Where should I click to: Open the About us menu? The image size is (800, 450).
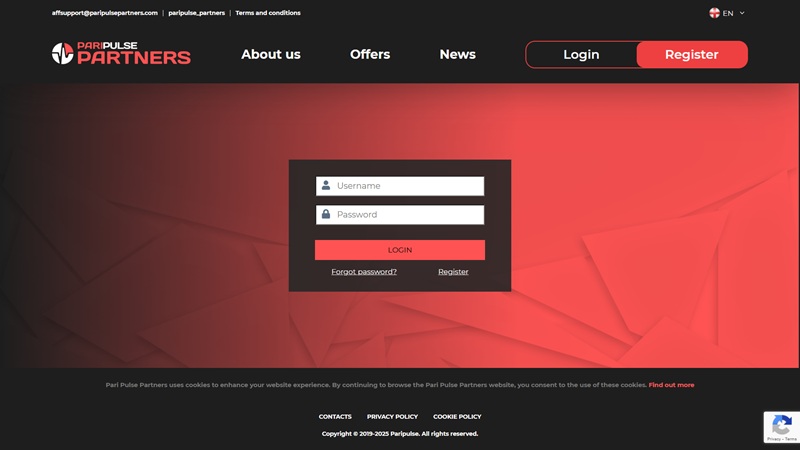pyautogui.click(x=271, y=54)
